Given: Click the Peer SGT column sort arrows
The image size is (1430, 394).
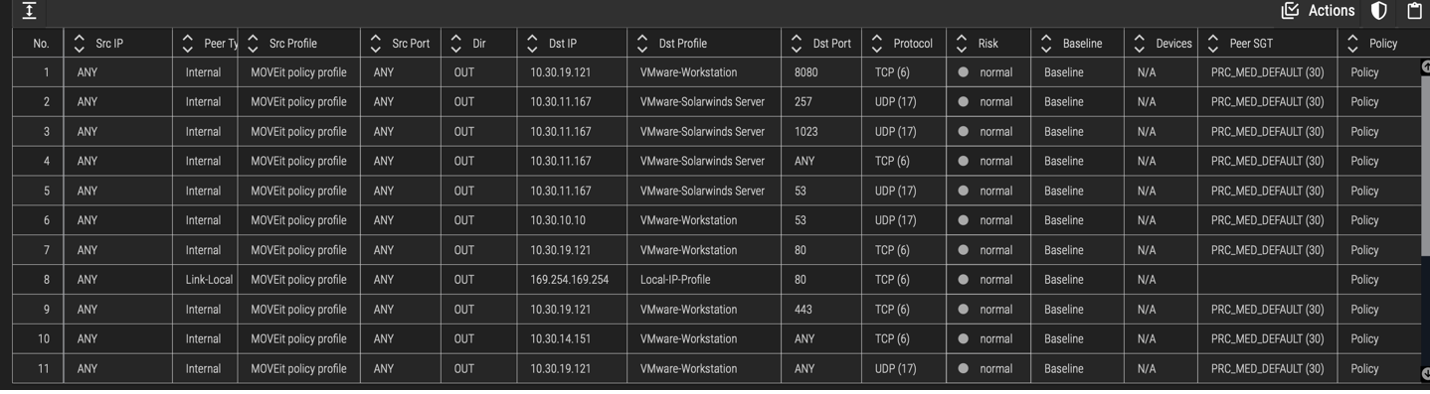Looking at the screenshot, I should point(1212,44).
